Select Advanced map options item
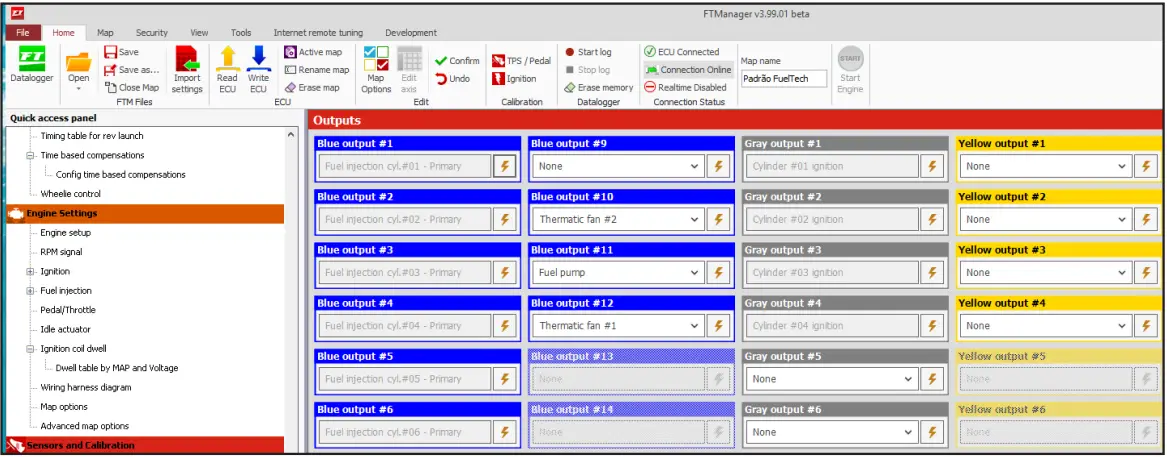 pyautogui.click(x=84, y=426)
